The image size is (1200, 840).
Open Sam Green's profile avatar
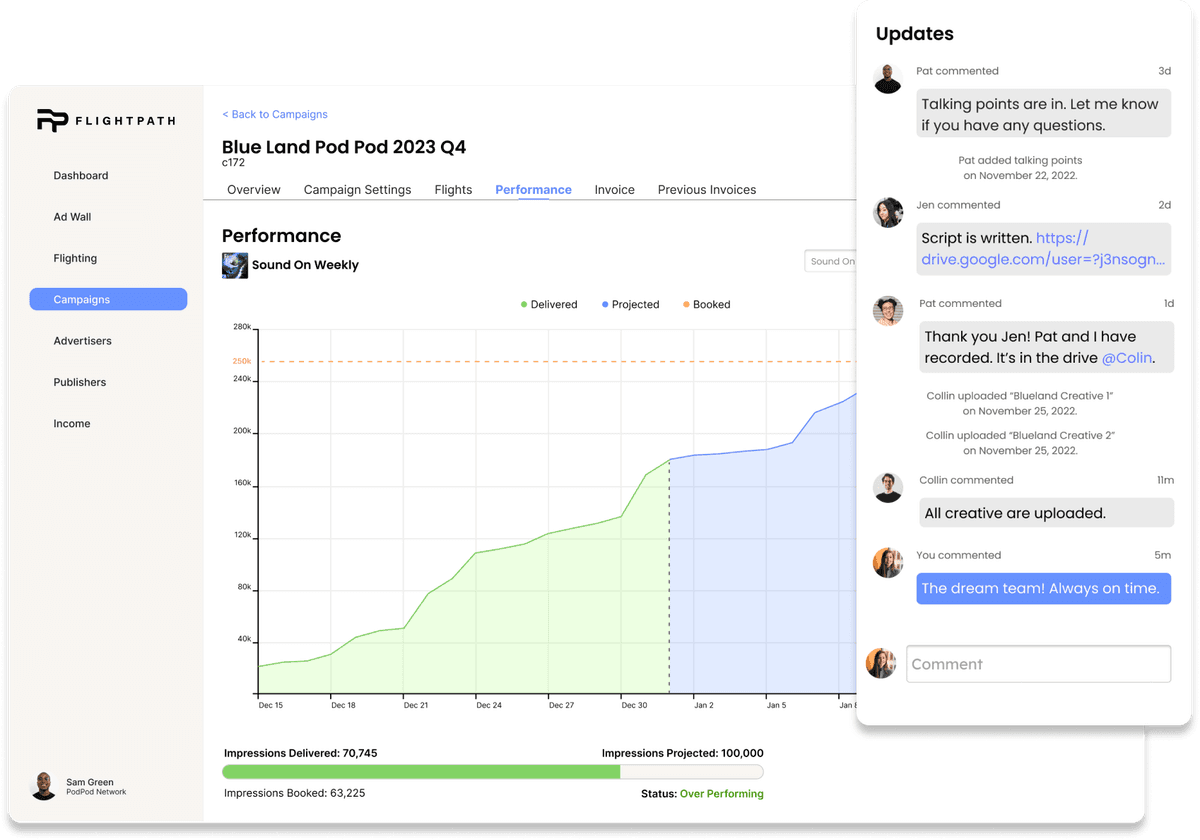tap(43, 786)
